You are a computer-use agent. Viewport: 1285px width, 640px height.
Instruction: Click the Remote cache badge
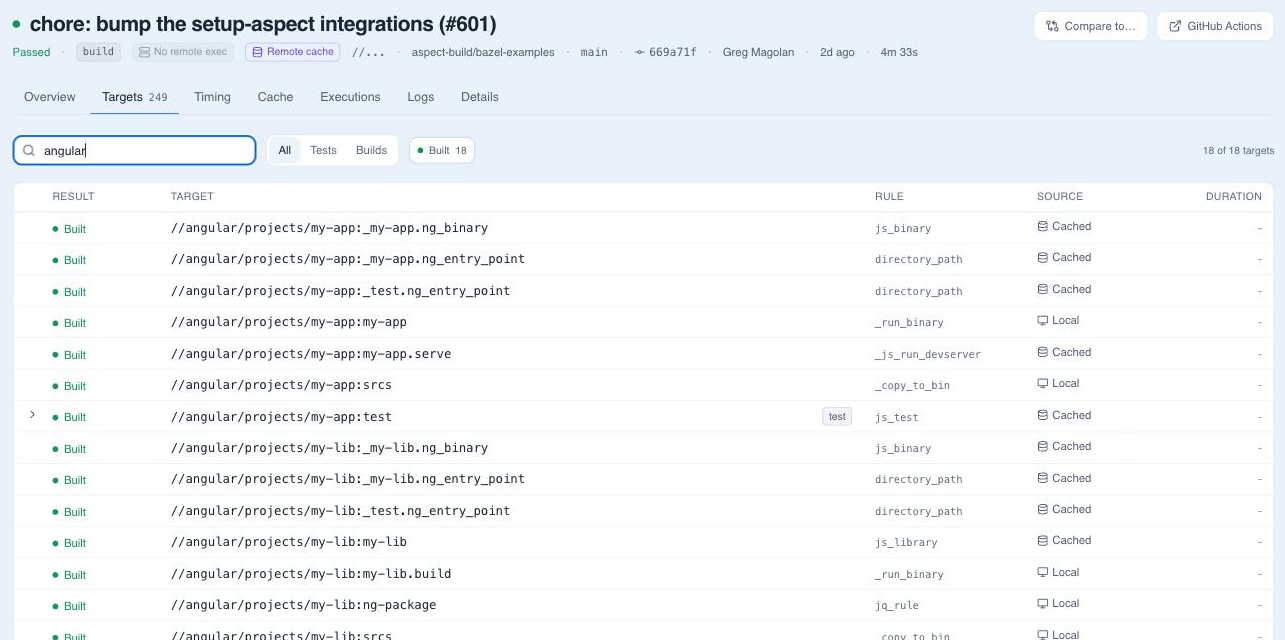pyautogui.click(x=293, y=52)
